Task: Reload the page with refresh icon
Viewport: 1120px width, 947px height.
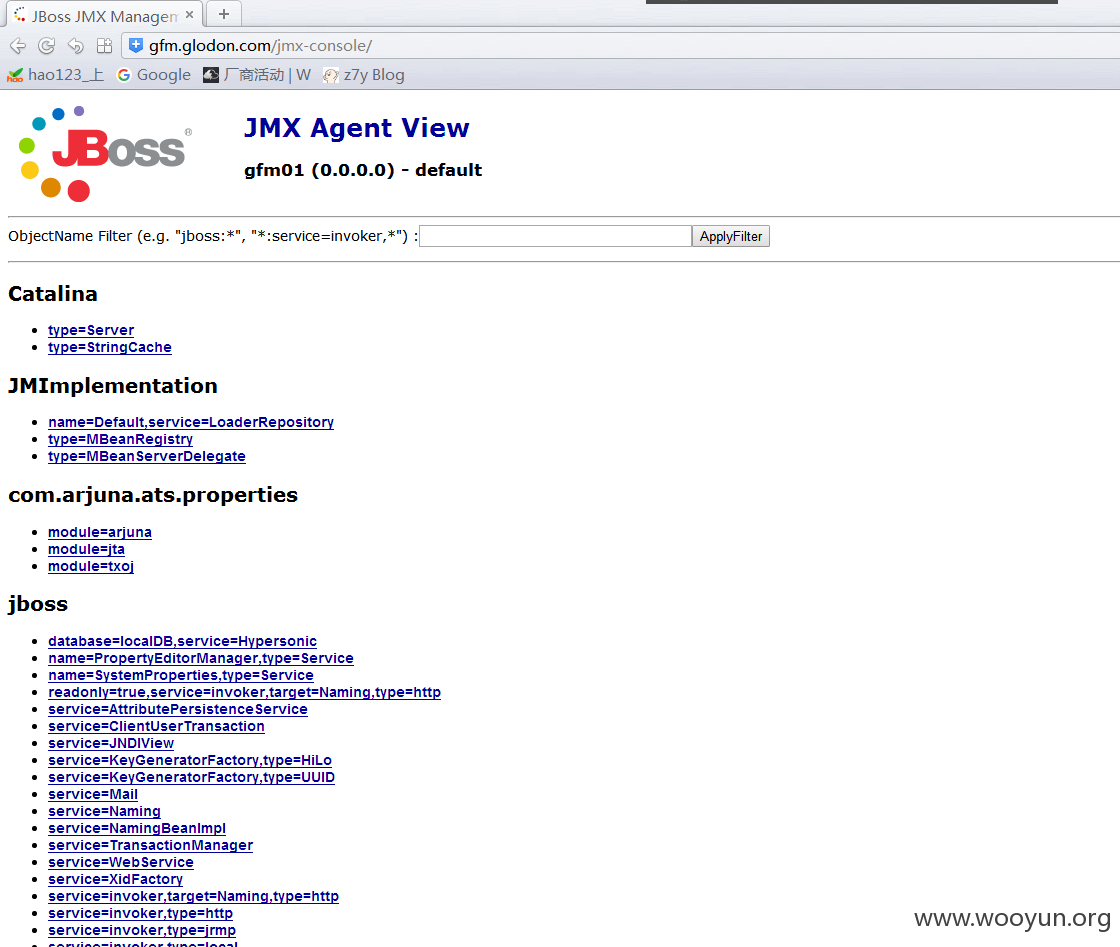Action: pyautogui.click(x=46, y=46)
